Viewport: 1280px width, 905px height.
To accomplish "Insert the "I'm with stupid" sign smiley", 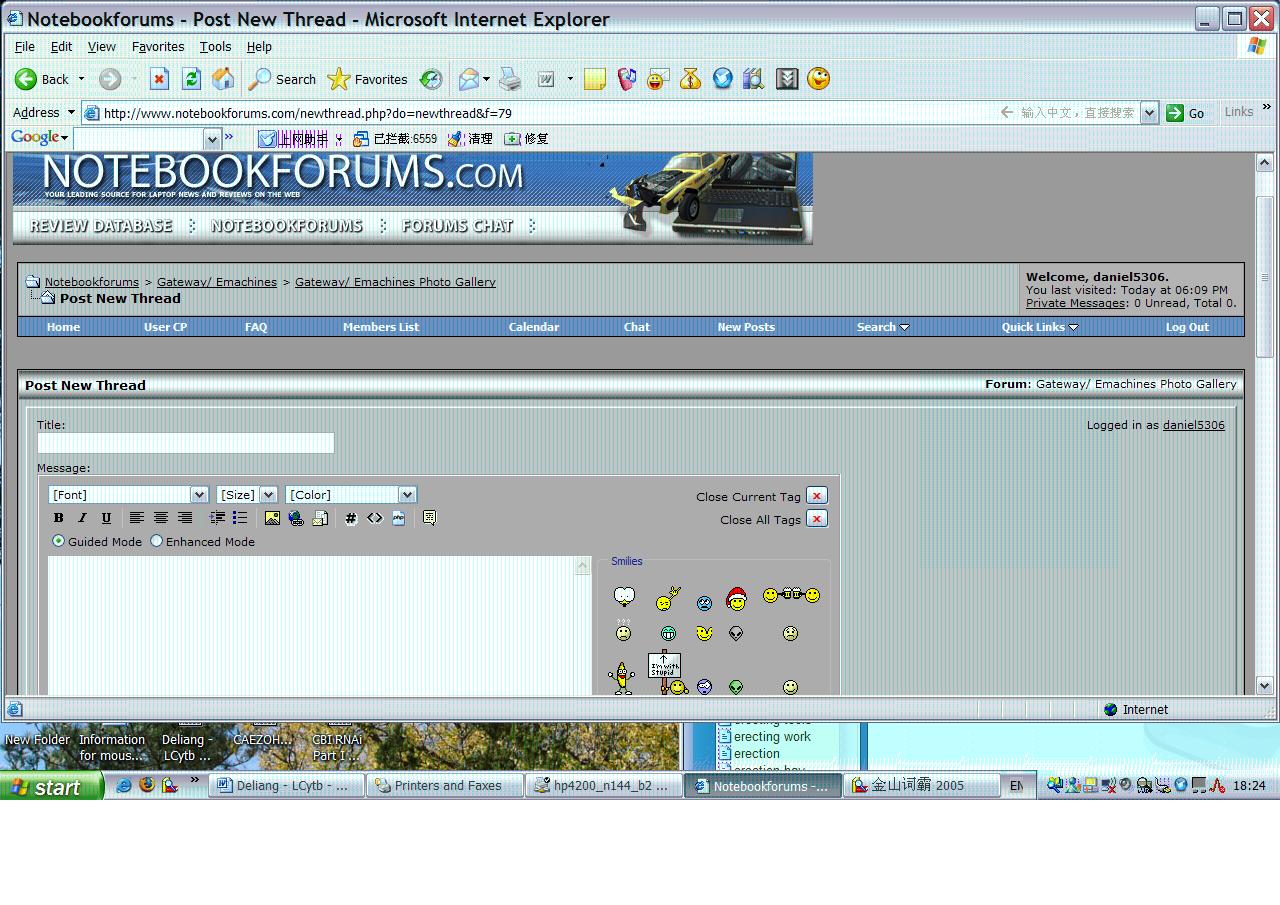I will tap(668, 673).
